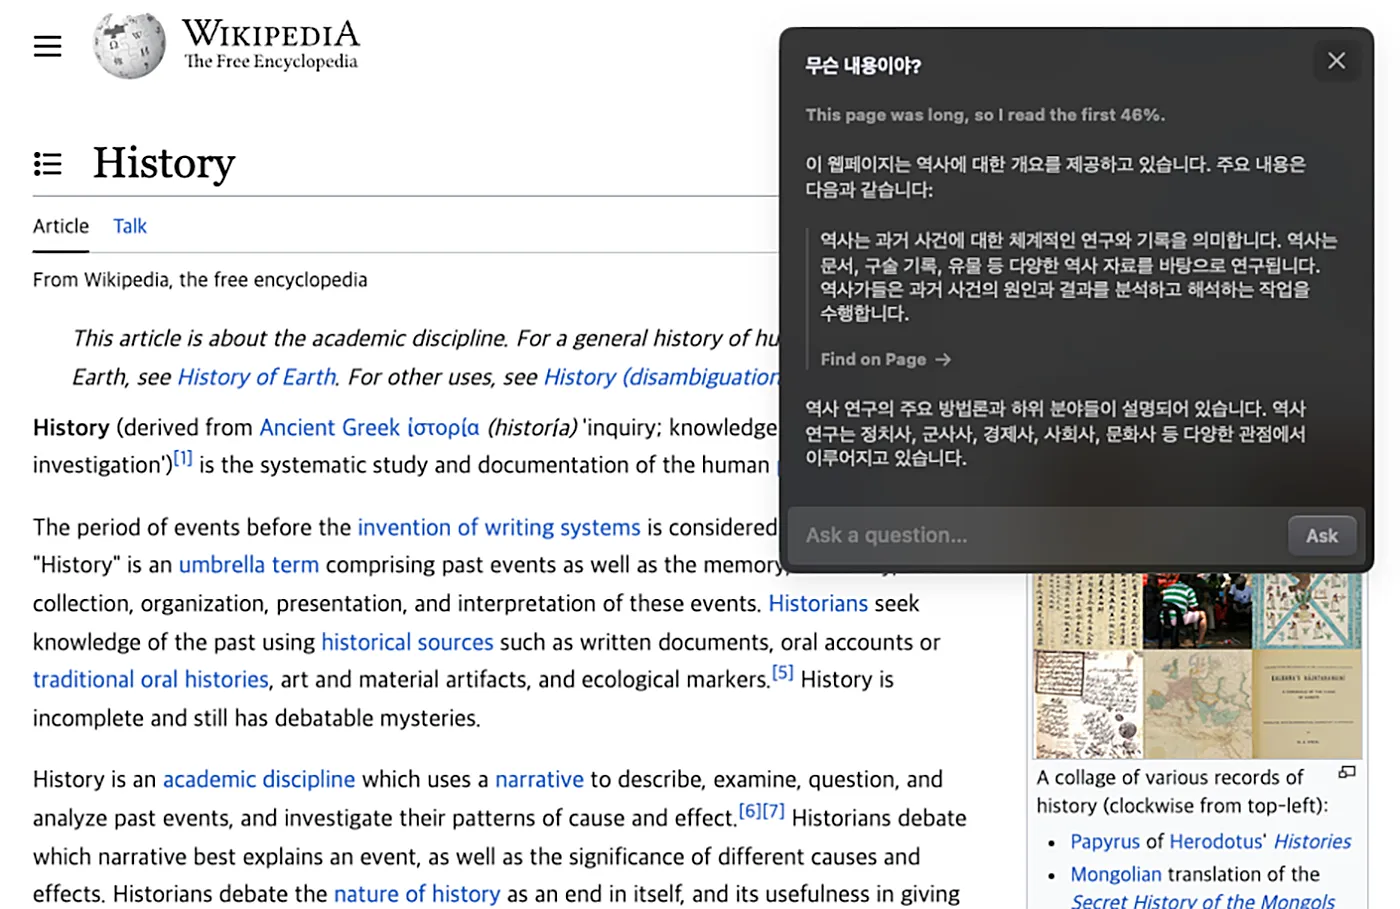Image resolution: width=1400 pixels, height=909 pixels.
Task: Click the Wikipedia globe logo
Action: point(127,44)
